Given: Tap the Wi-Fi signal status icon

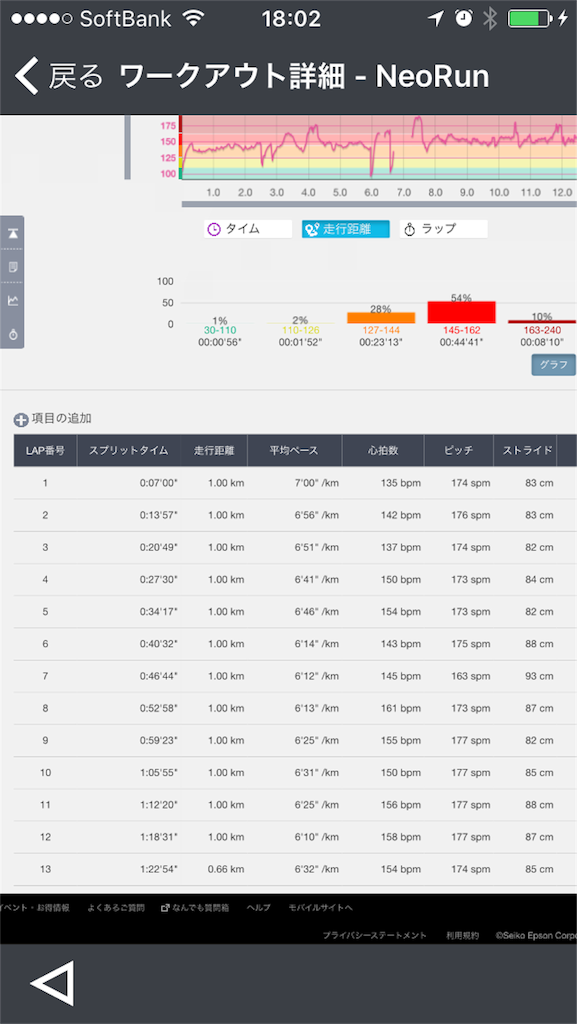Looking at the screenshot, I should [x=193, y=19].
